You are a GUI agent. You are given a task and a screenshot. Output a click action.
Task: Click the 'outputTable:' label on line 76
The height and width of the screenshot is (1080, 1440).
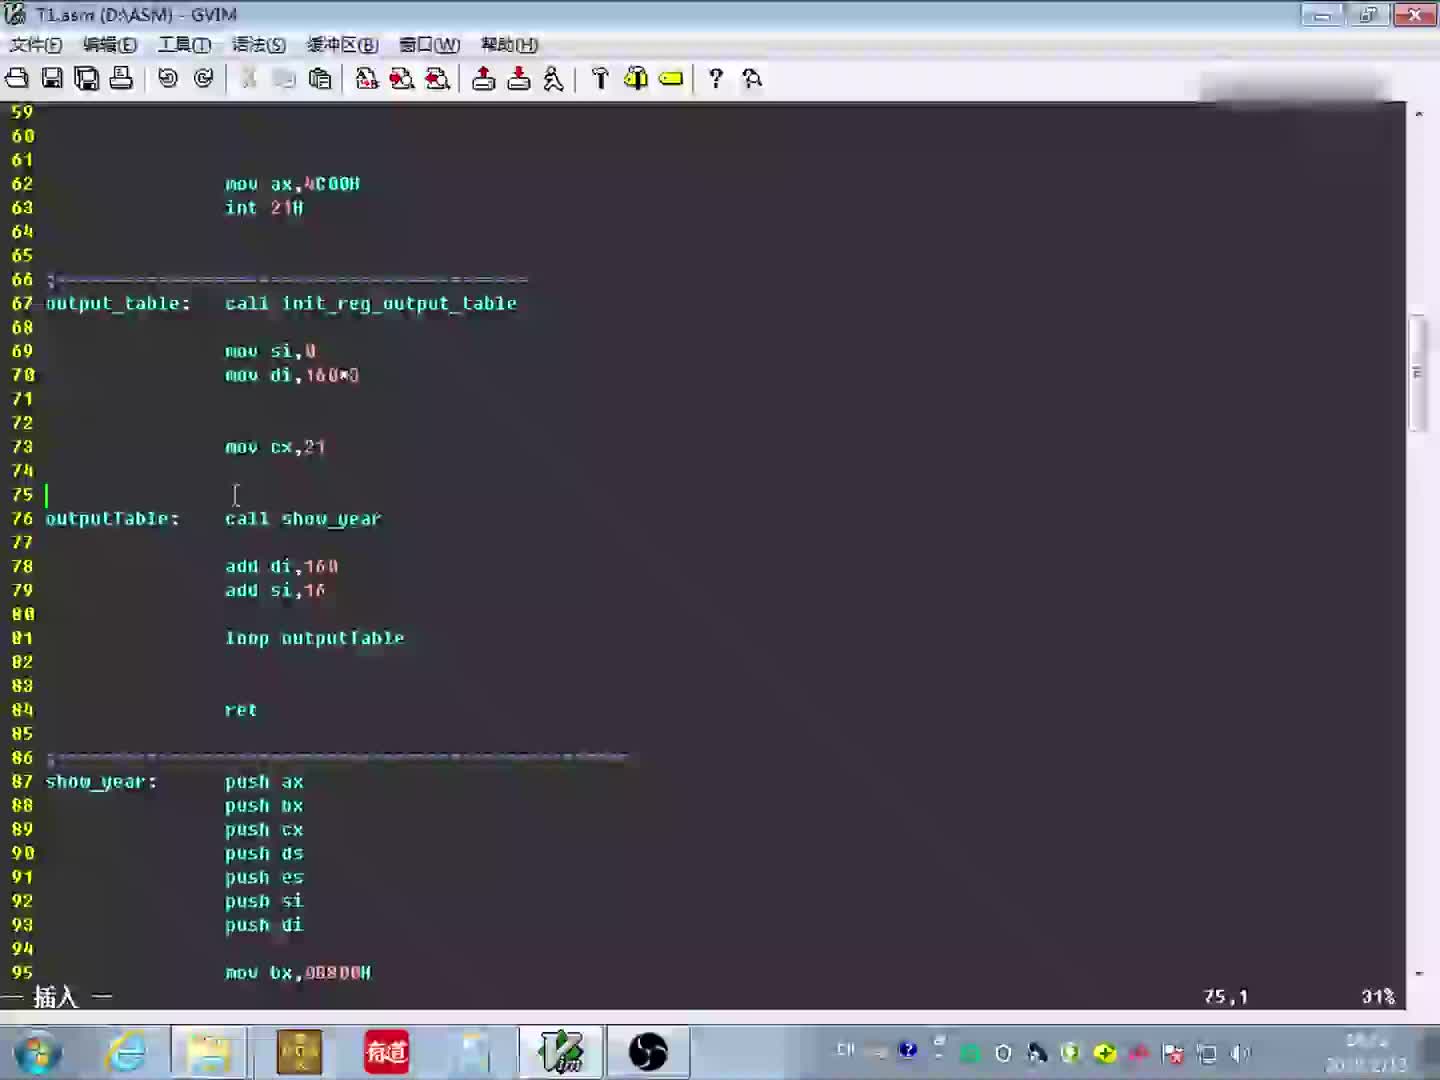point(112,518)
